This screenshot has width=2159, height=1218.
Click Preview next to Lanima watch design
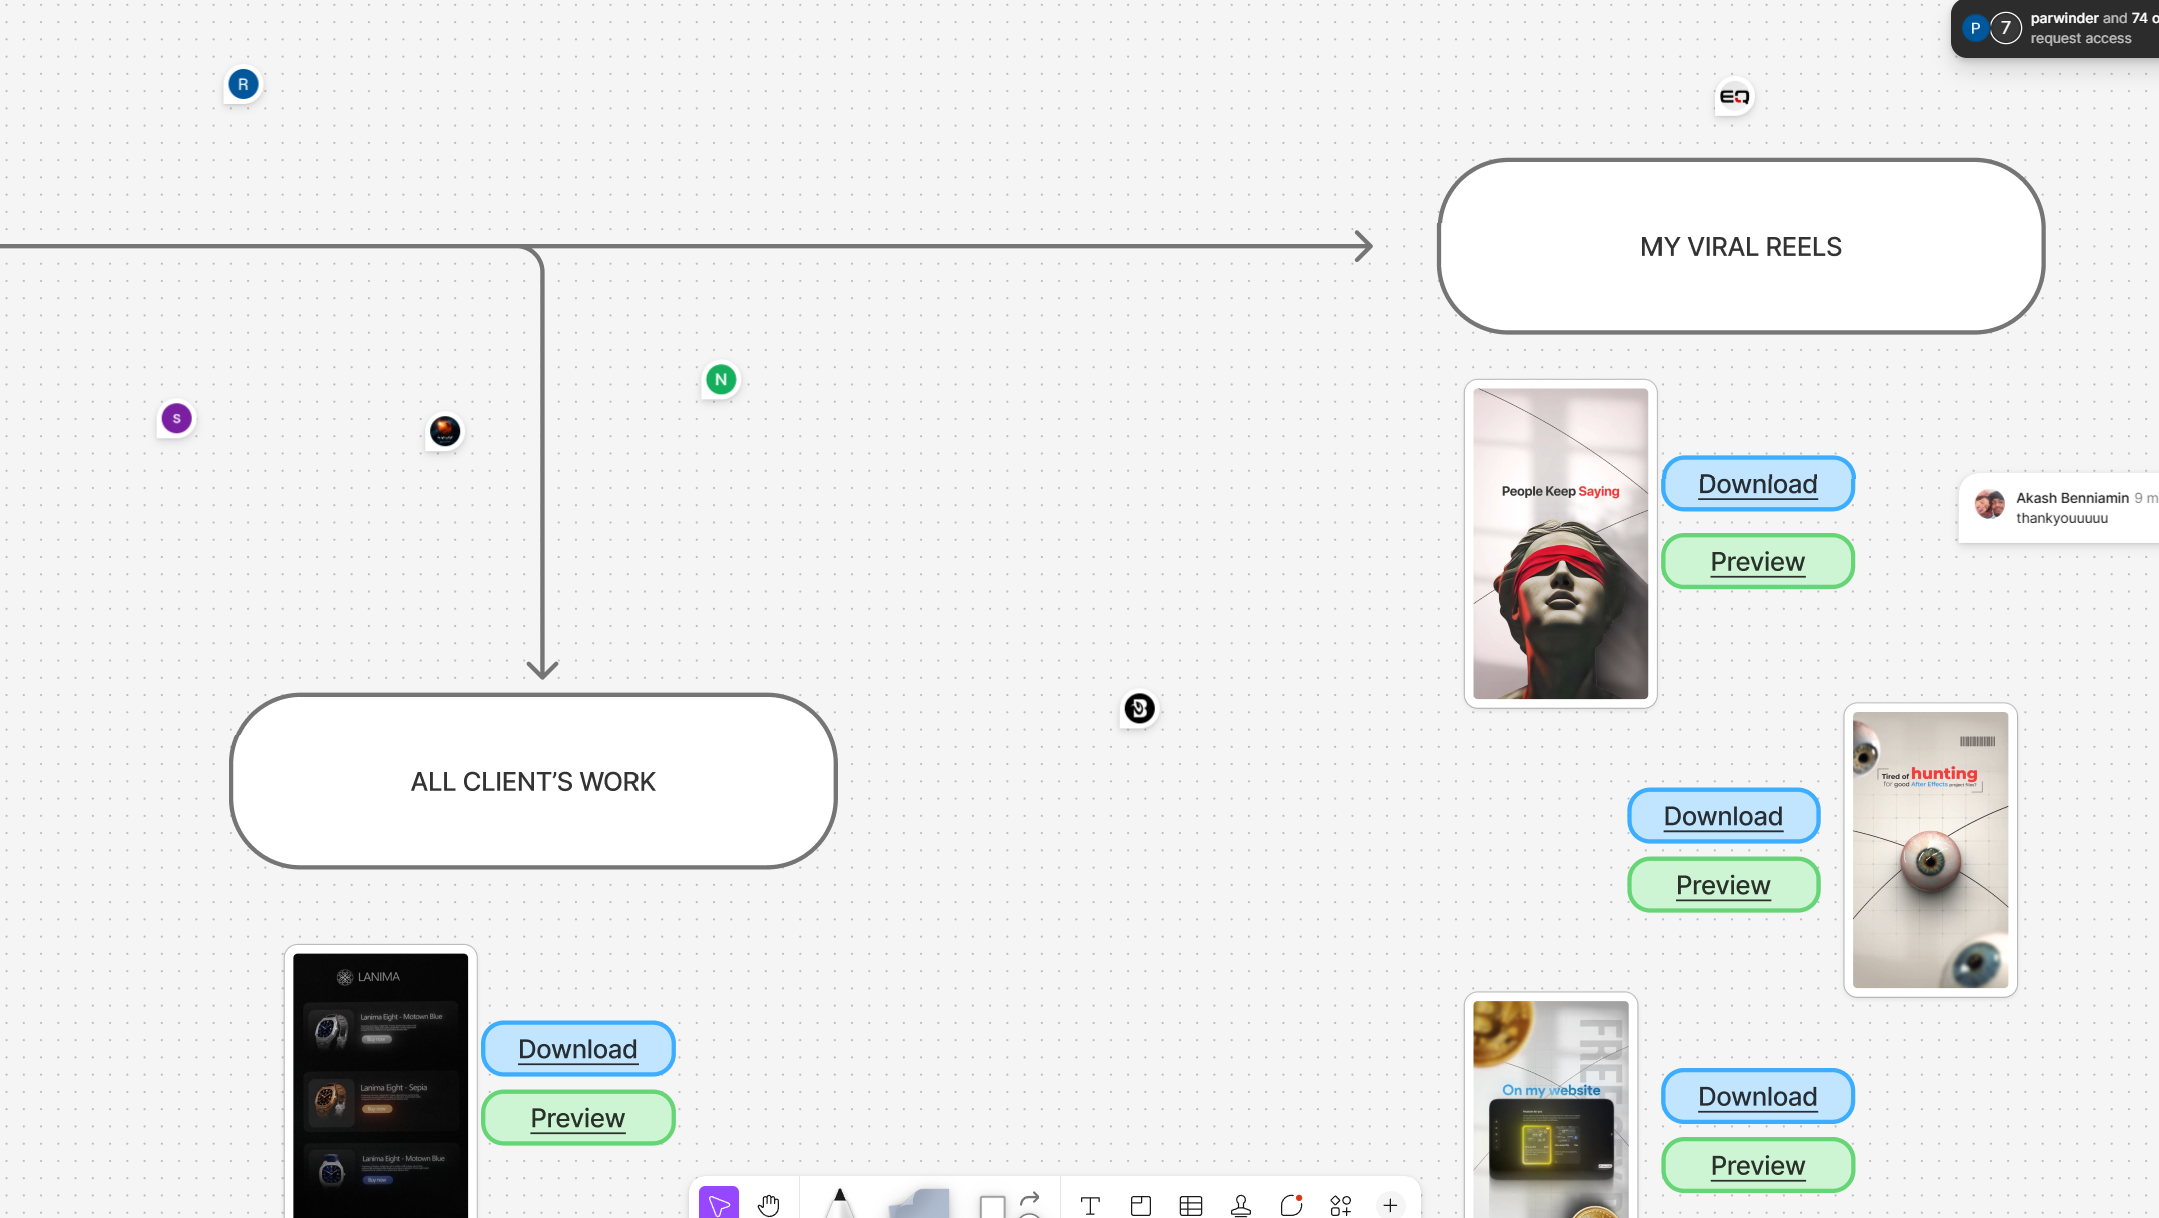click(x=578, y=1118)
